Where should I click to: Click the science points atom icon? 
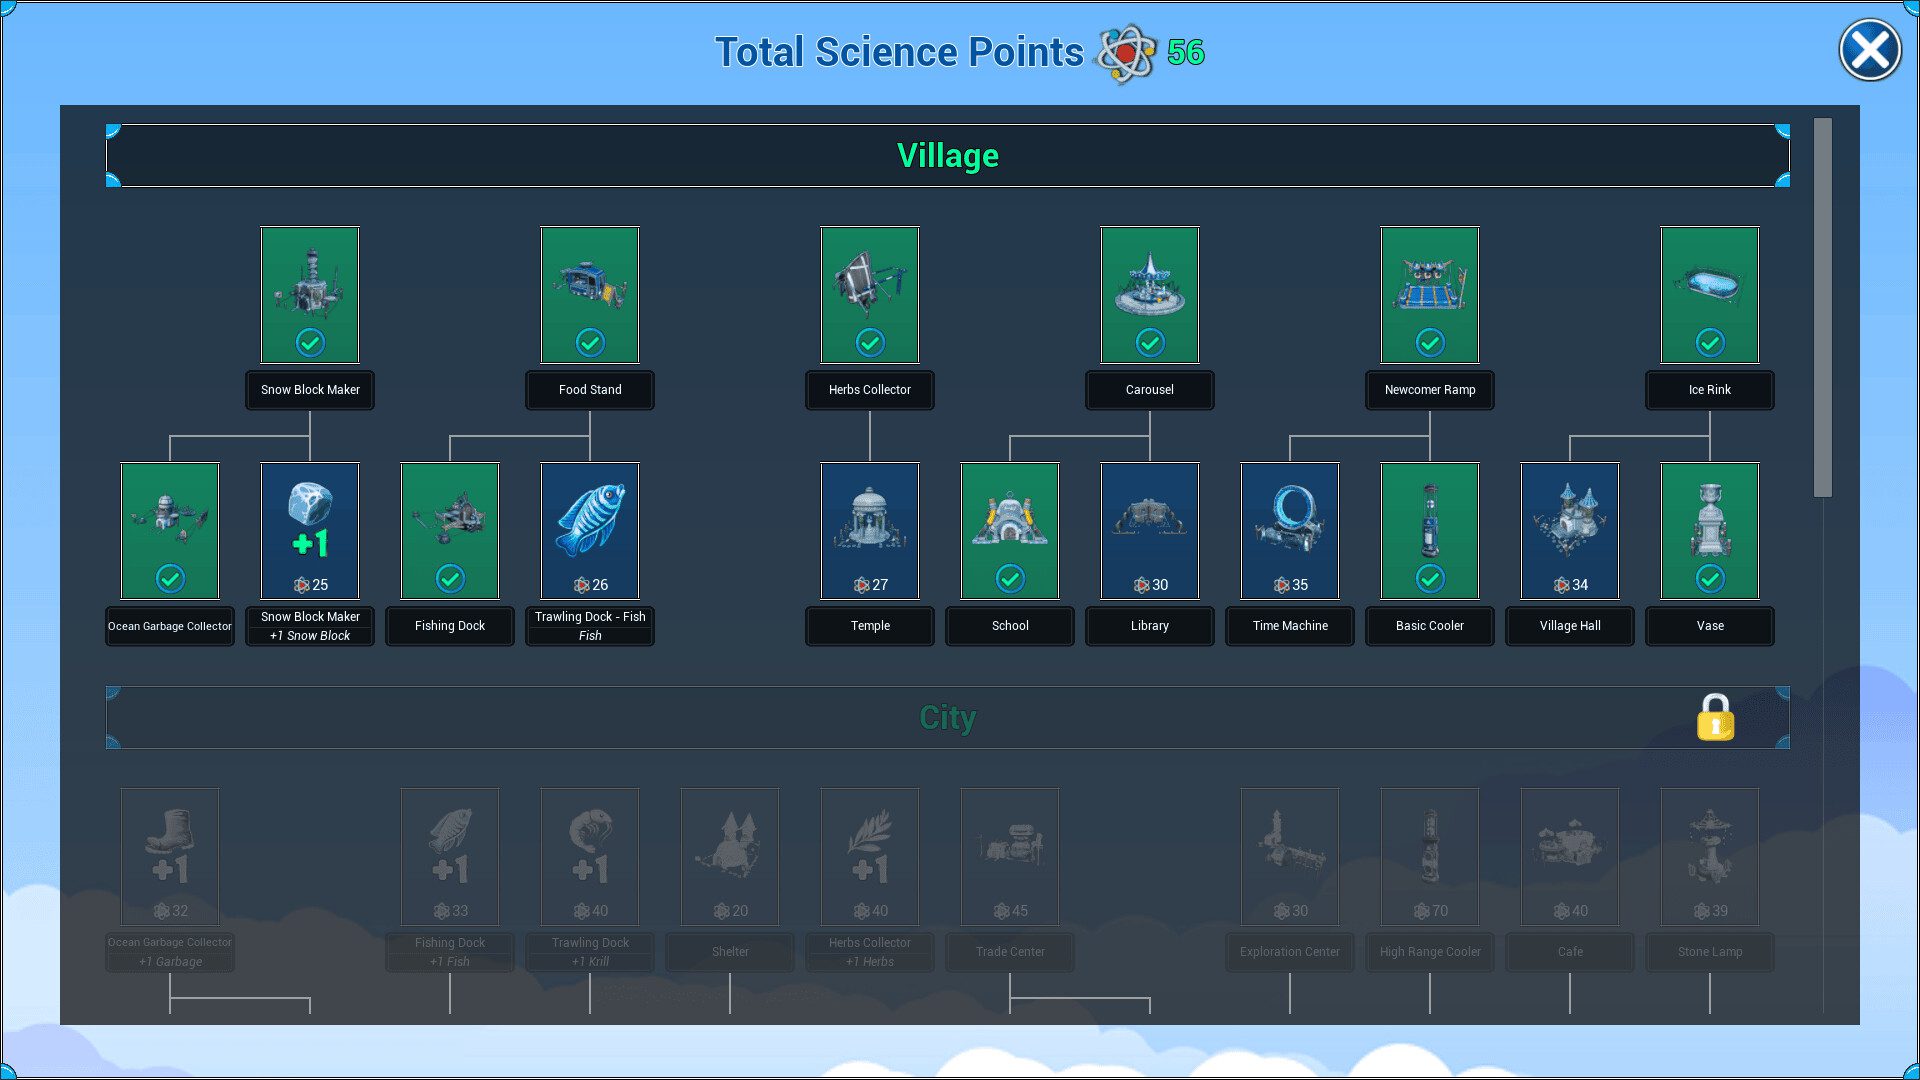pyautogui.click(x=1126, y=53)
